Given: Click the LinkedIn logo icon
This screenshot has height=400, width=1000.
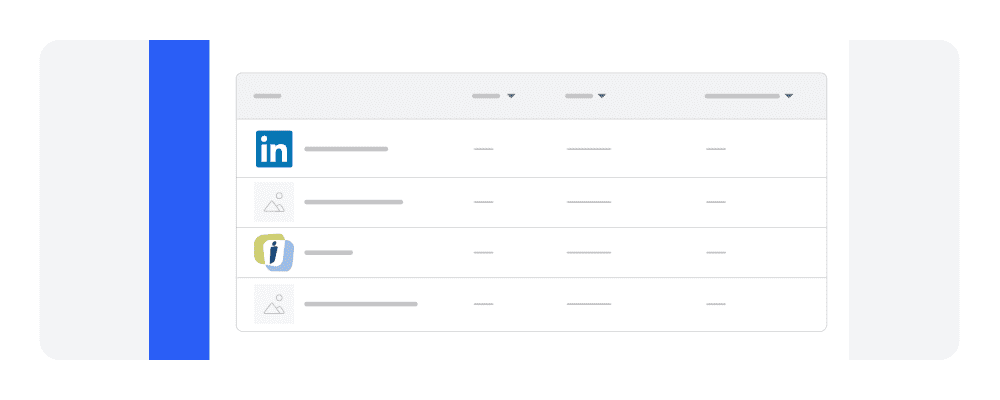Looking at the screenshot, I should tap(273, 149).
